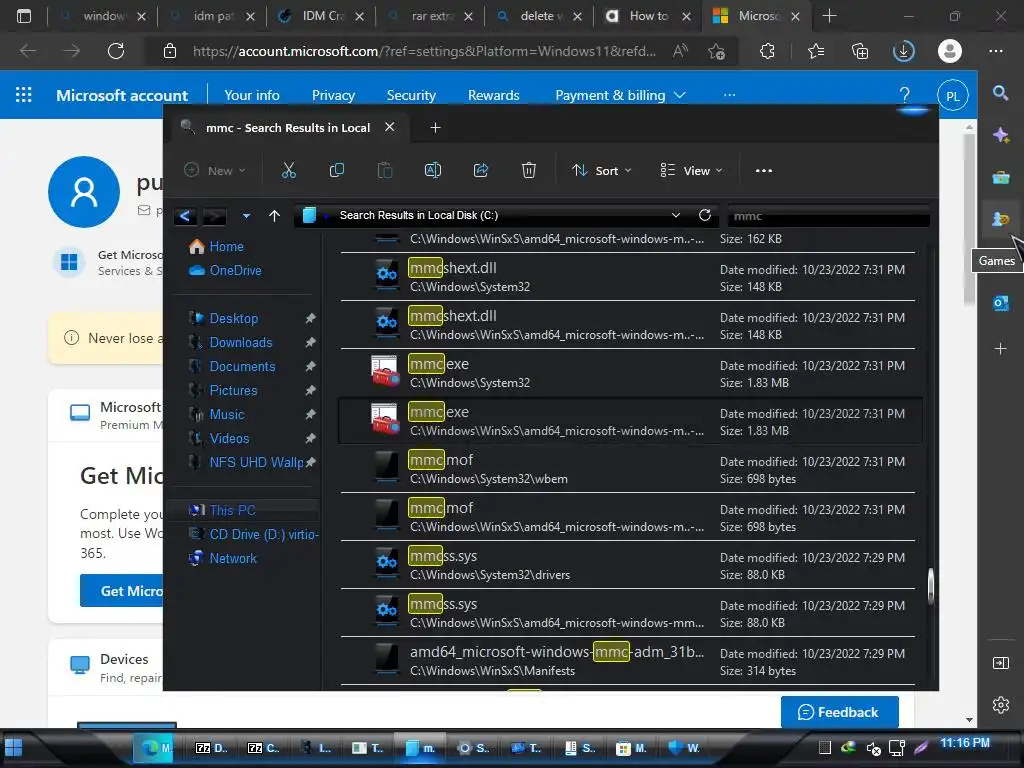1024x768 pixels.
Task: Open the Help question mark in Microsoft account
Action: pos(904,95)
